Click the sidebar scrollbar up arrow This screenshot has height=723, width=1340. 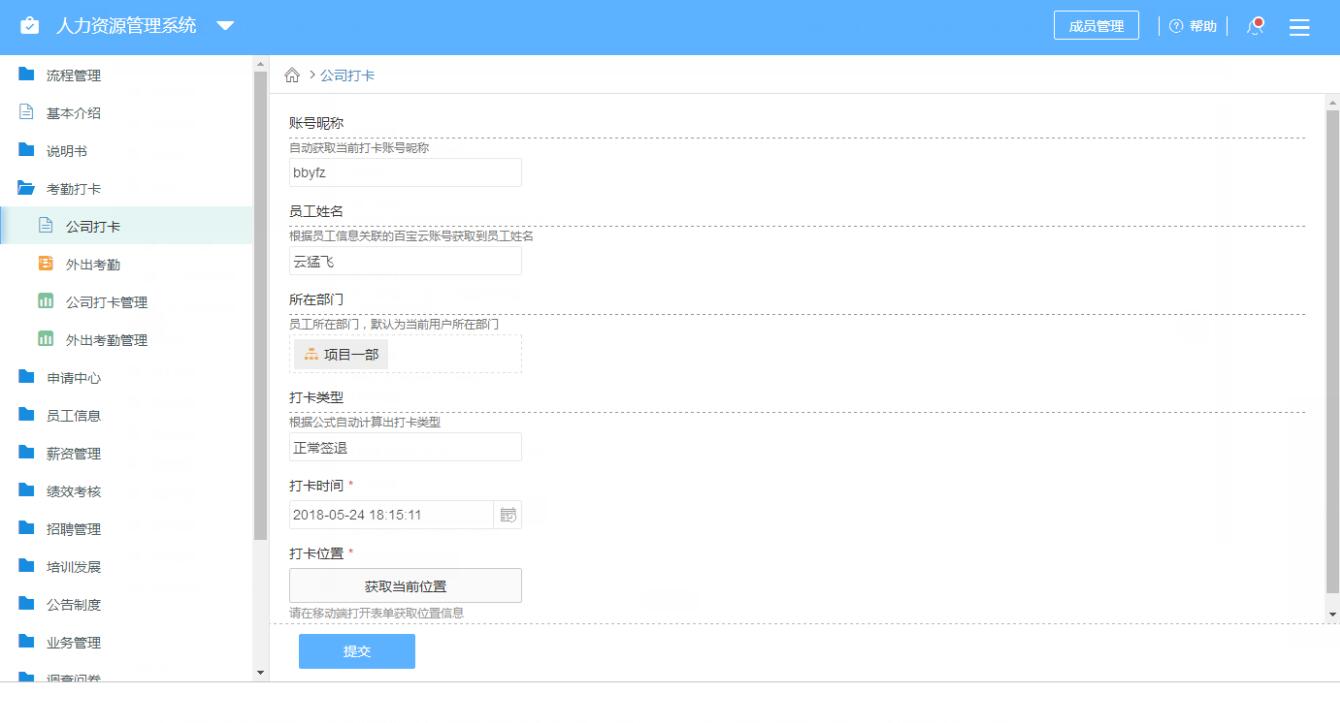click(x=261, y=64)
